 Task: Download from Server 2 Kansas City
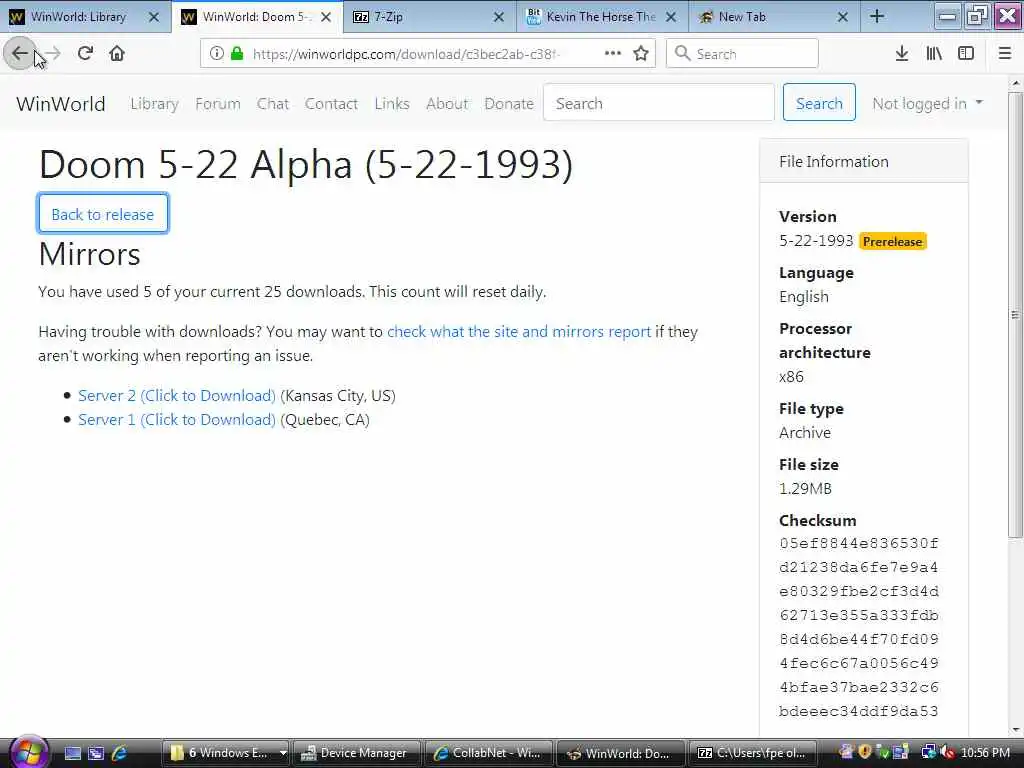tap(176, 395)
